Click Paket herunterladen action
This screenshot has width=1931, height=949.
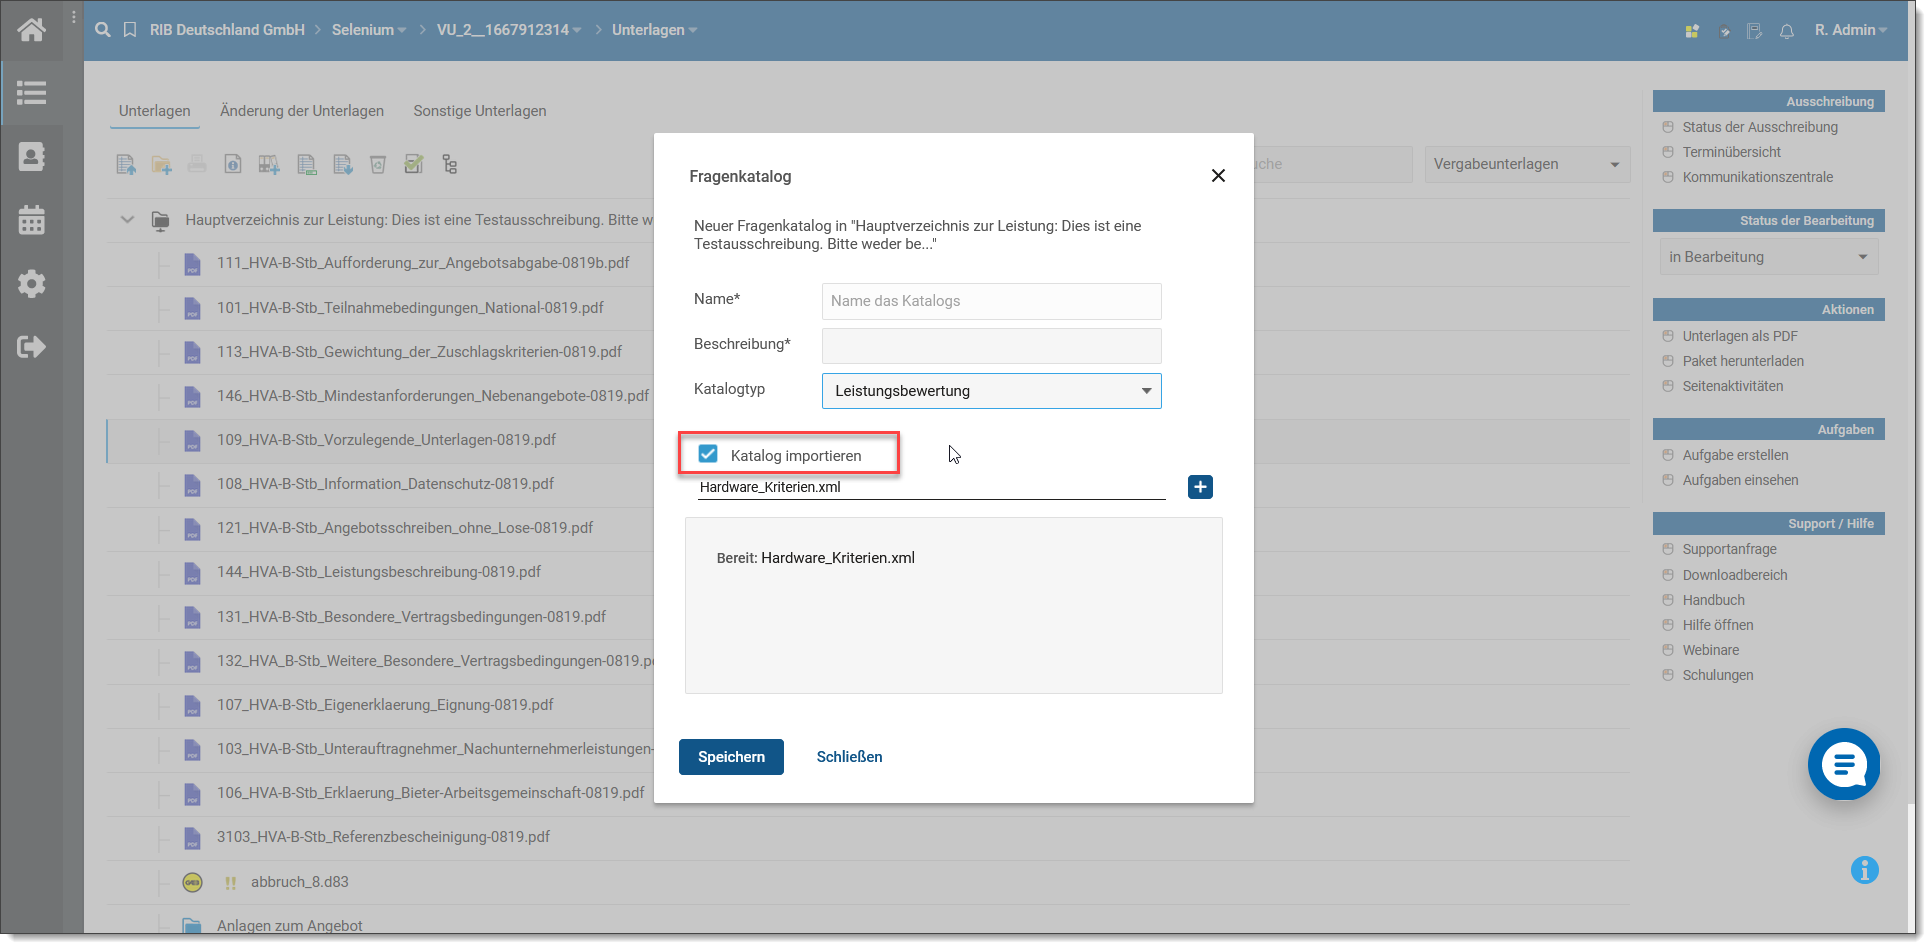coord(1743,361)
